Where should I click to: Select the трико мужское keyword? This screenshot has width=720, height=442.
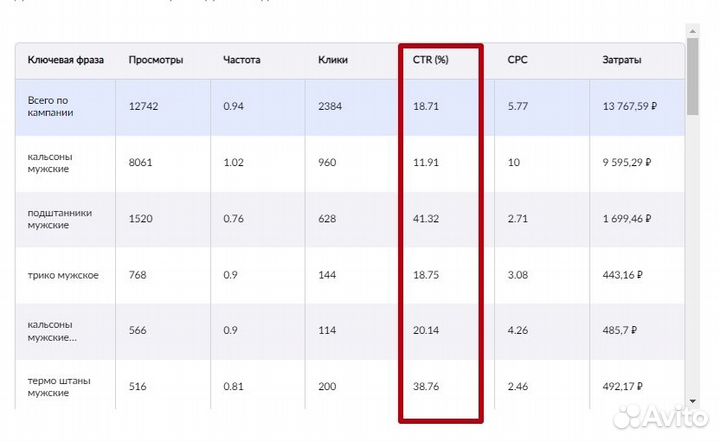(63, 275)
